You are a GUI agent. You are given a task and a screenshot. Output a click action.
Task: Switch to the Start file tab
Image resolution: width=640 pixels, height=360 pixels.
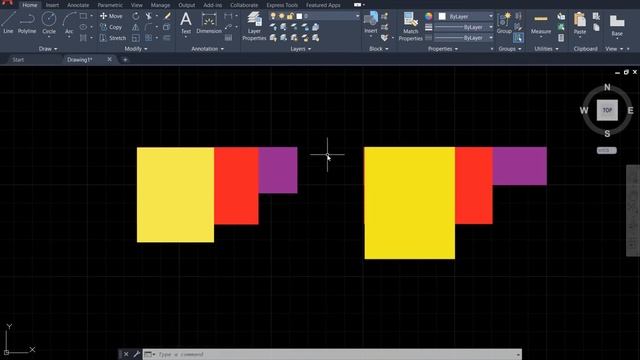[18, 60]
